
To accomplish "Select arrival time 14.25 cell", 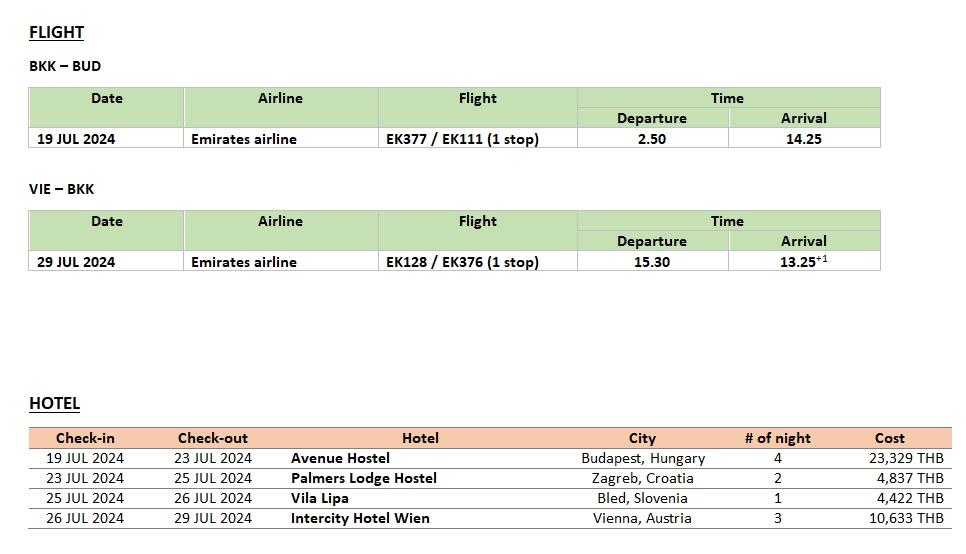I will click(x=804, y=138).
